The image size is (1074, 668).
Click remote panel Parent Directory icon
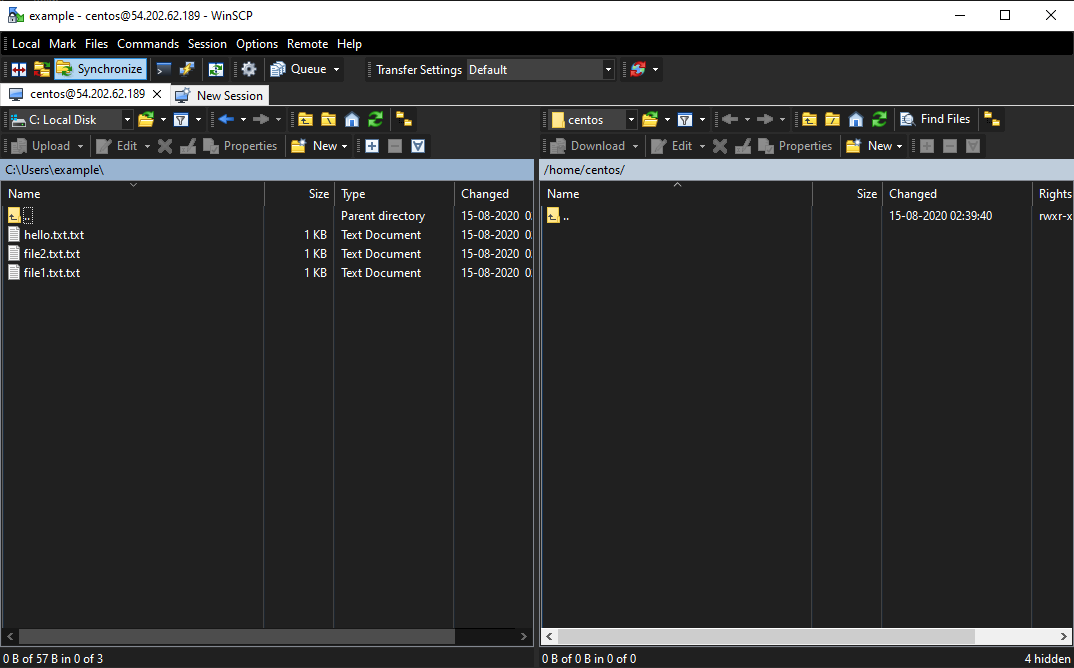(x=810, y=120)
